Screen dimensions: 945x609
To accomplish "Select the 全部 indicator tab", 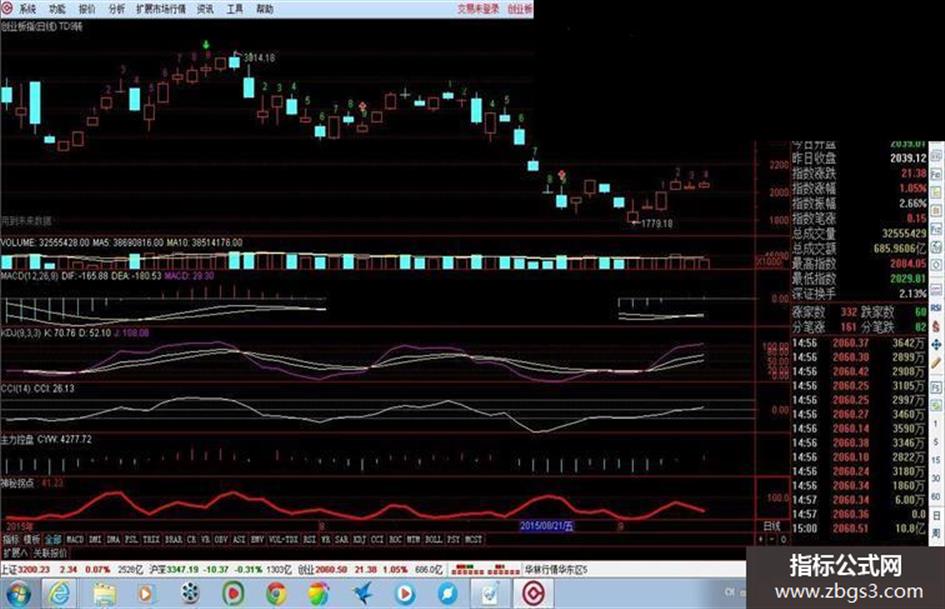I will (x=53, y=540).
